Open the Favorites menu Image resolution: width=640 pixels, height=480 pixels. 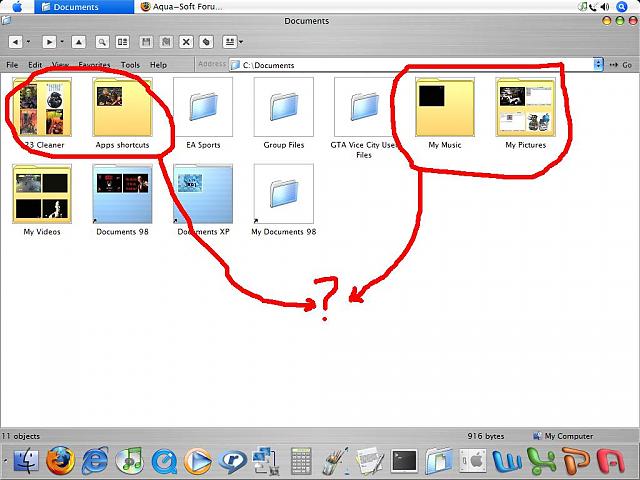pos(94,65)
